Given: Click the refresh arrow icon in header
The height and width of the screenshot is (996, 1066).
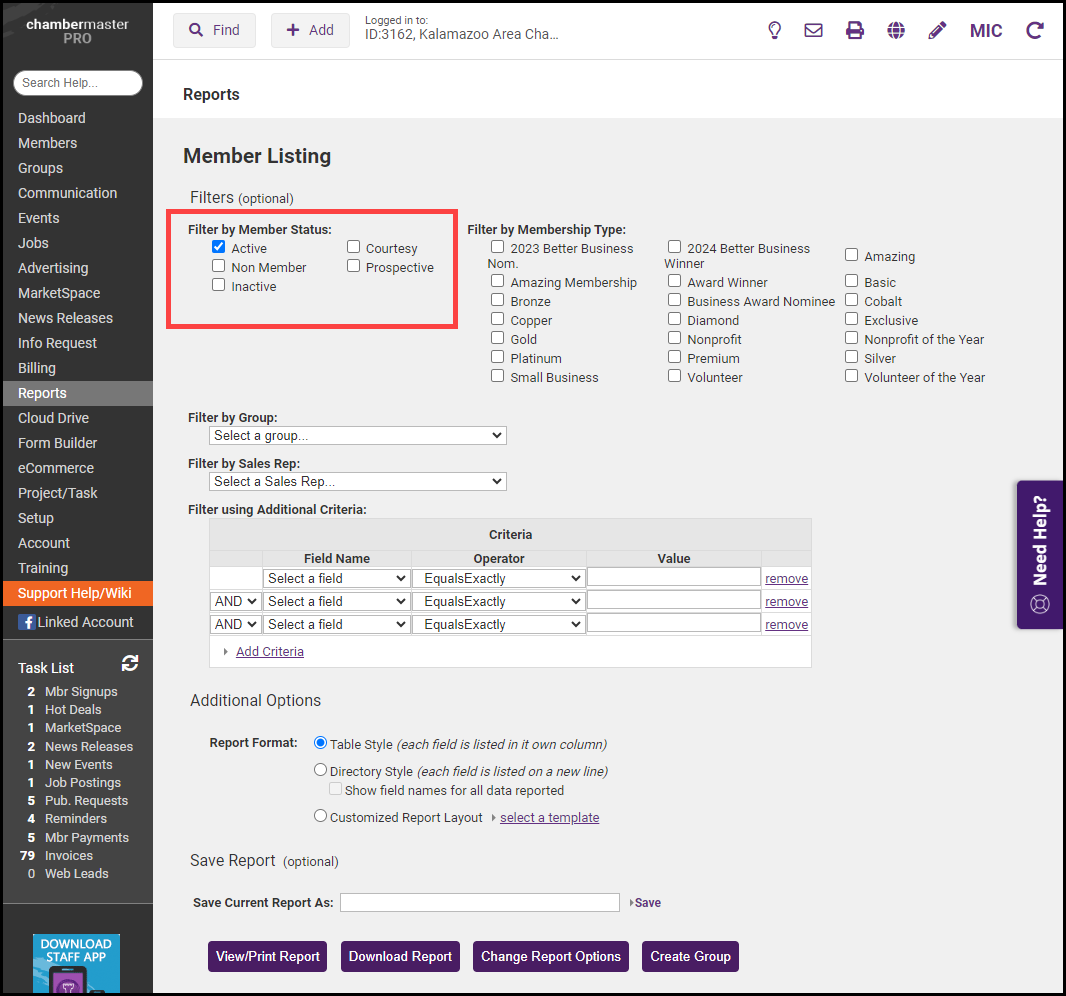Looking at the screenshot, I should 1035,30.
